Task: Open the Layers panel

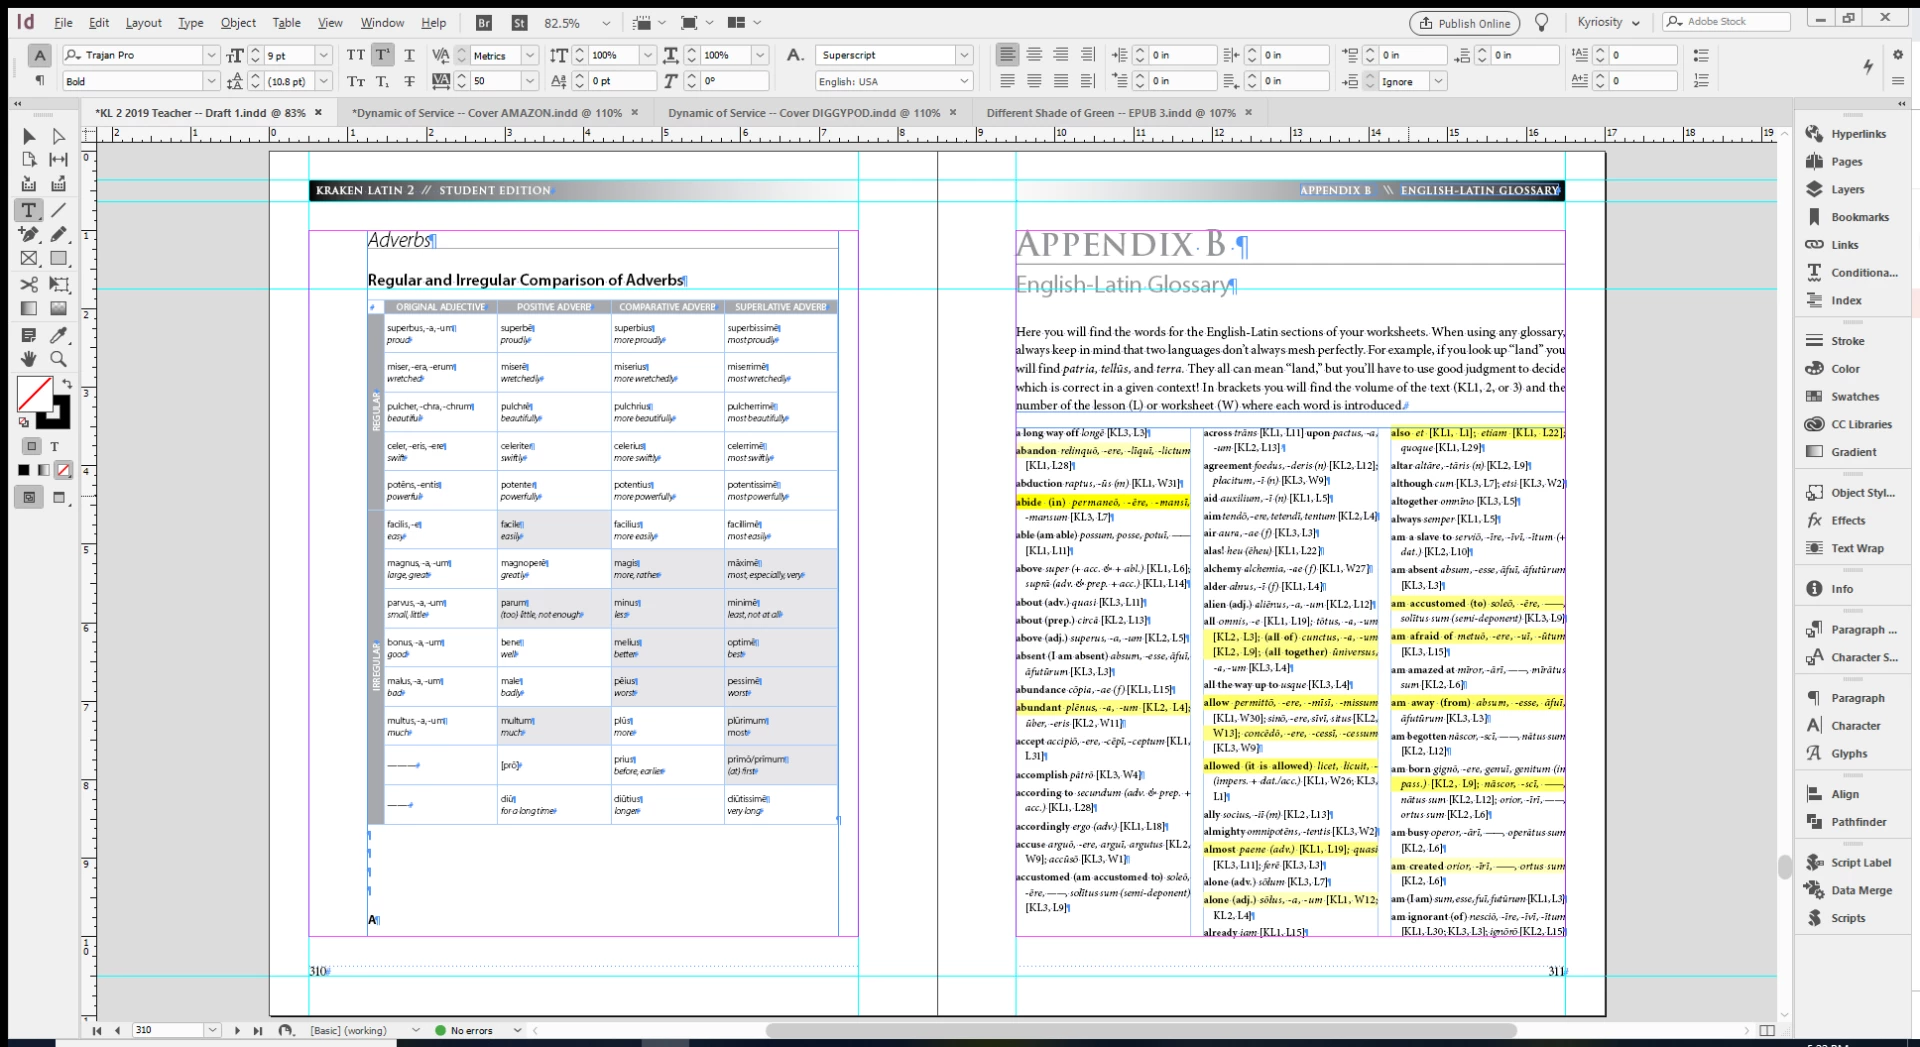Action: 1847,190
